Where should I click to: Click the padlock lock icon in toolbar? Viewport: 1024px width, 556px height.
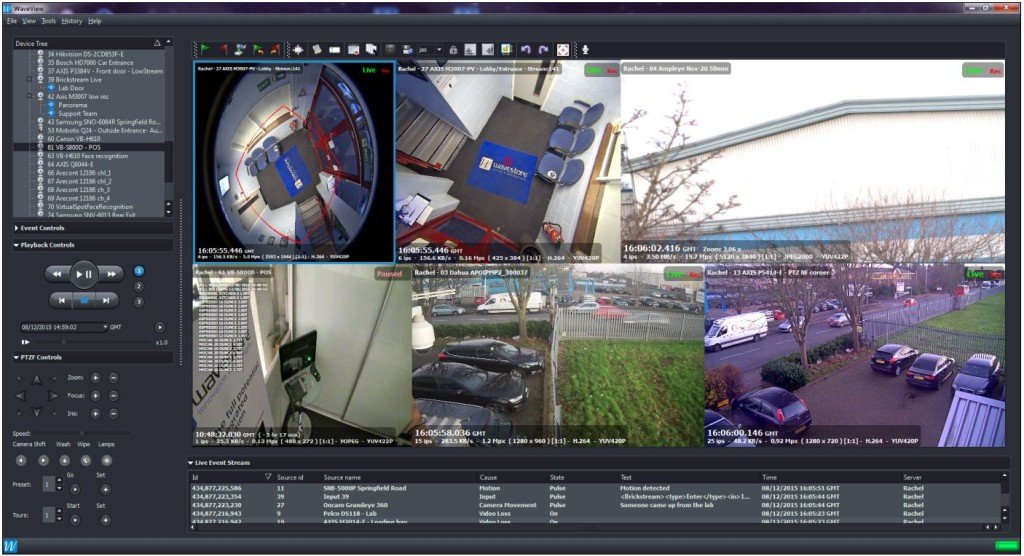(453, 49)
